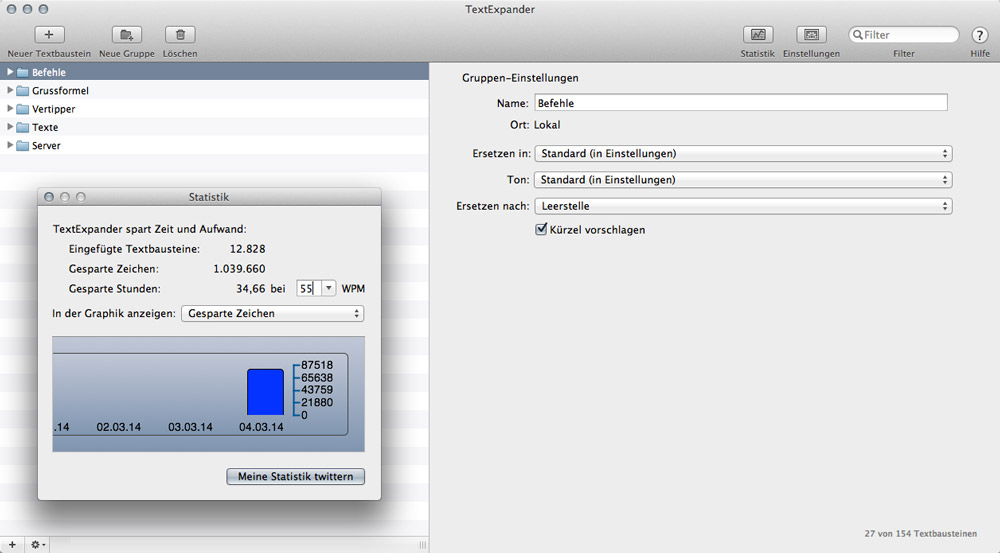1000x553 pixels.
Task: Expand the Server group triangle
Action: (10, 145)
